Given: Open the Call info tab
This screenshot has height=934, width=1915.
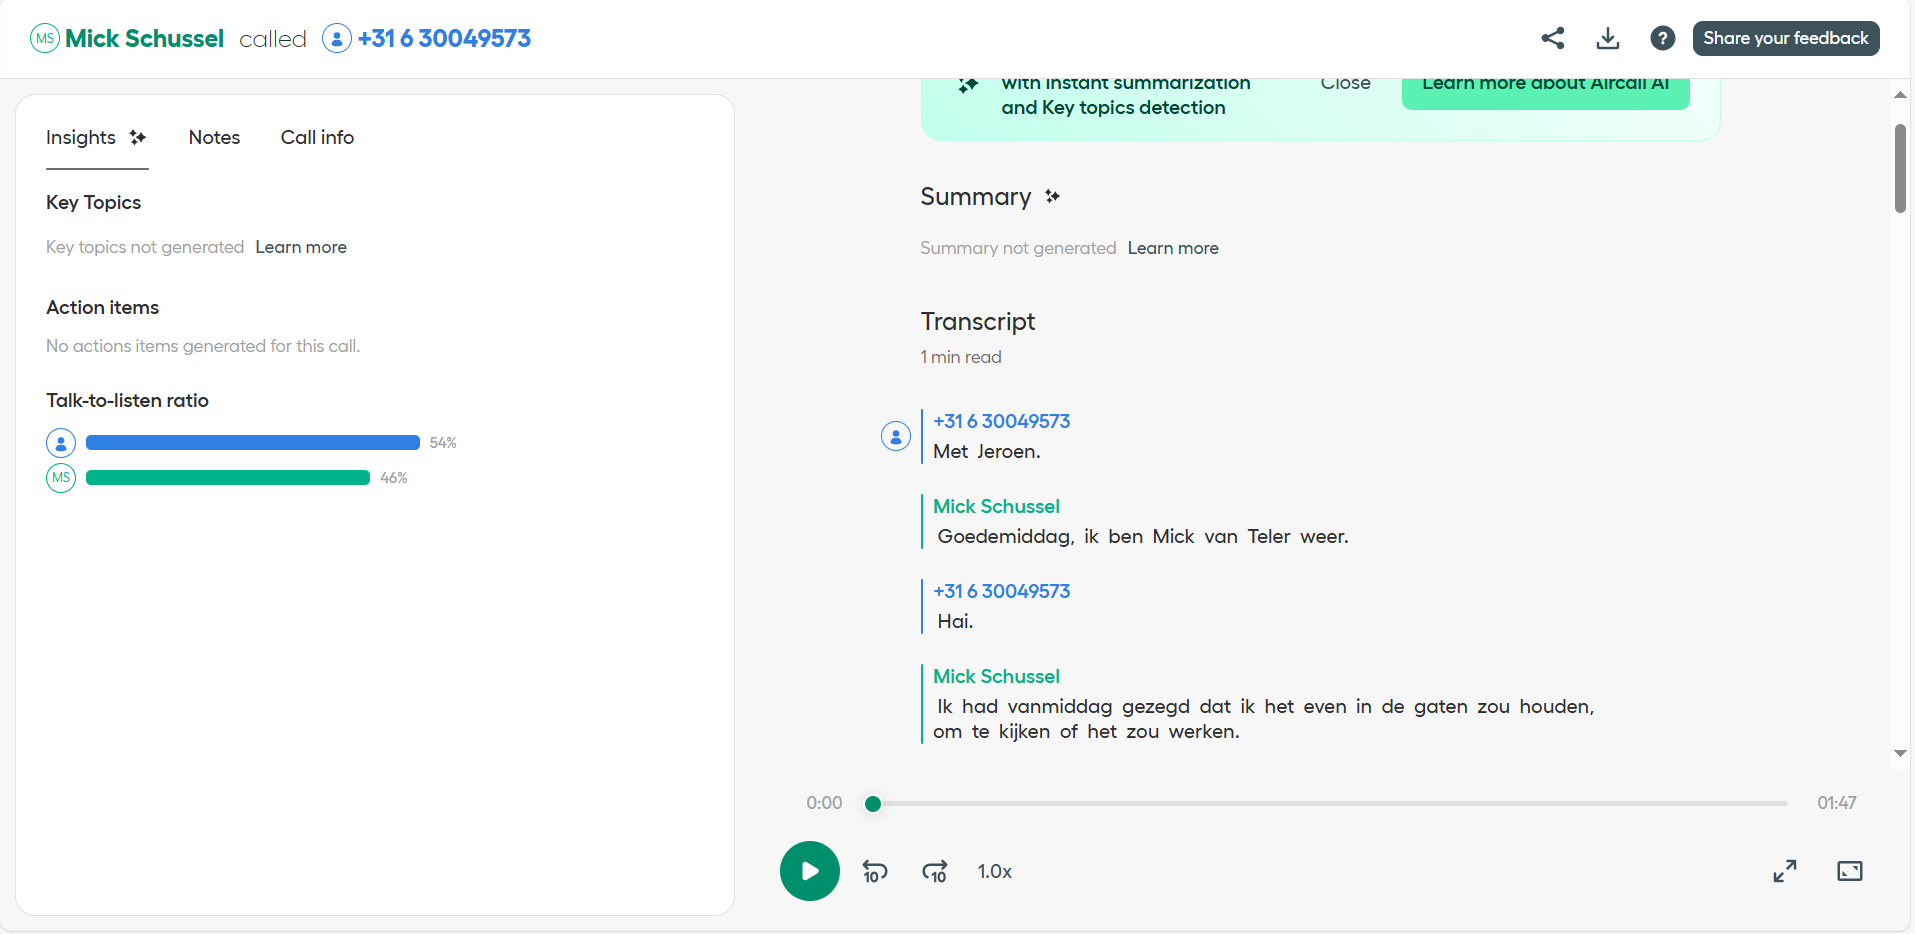Looking at the screenshot, I should pyautogui.click(x=317, y=137).
